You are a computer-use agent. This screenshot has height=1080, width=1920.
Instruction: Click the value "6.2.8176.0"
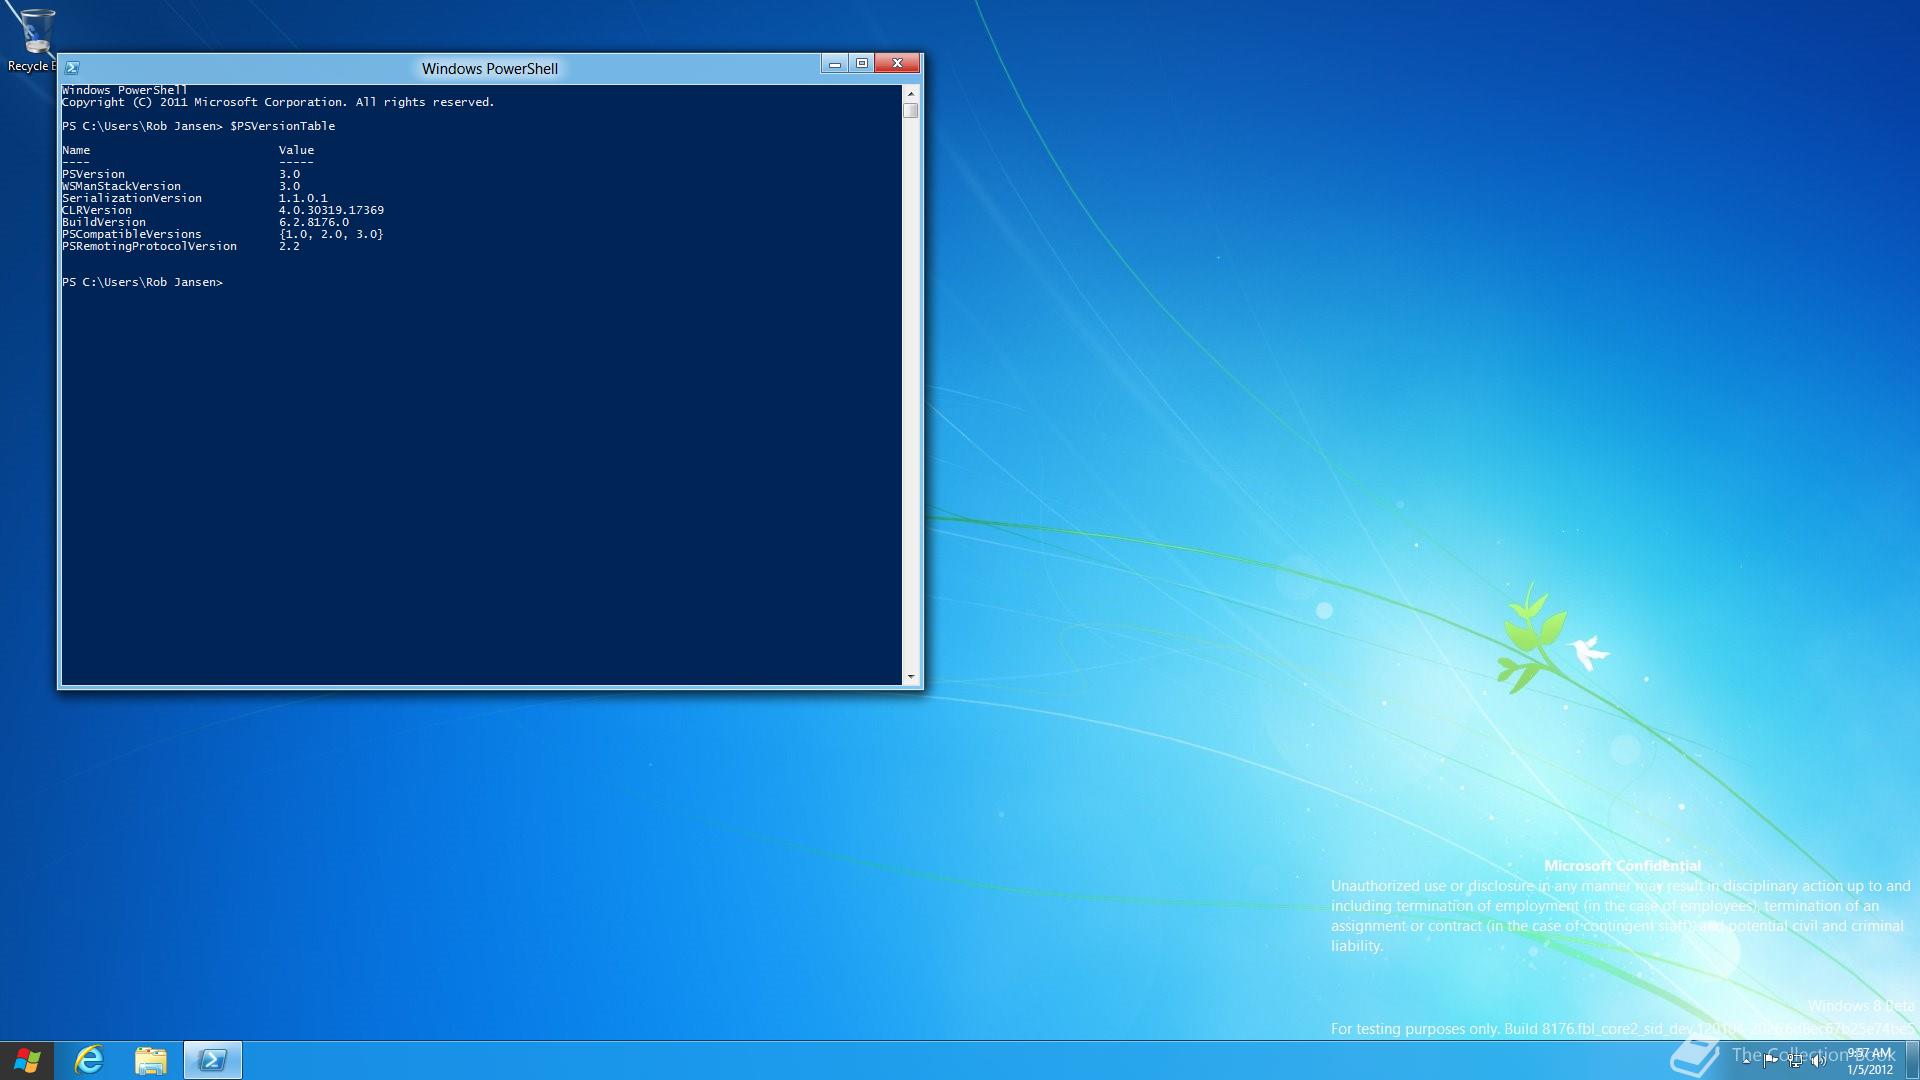pyautogui.click(x=314, y=222)
